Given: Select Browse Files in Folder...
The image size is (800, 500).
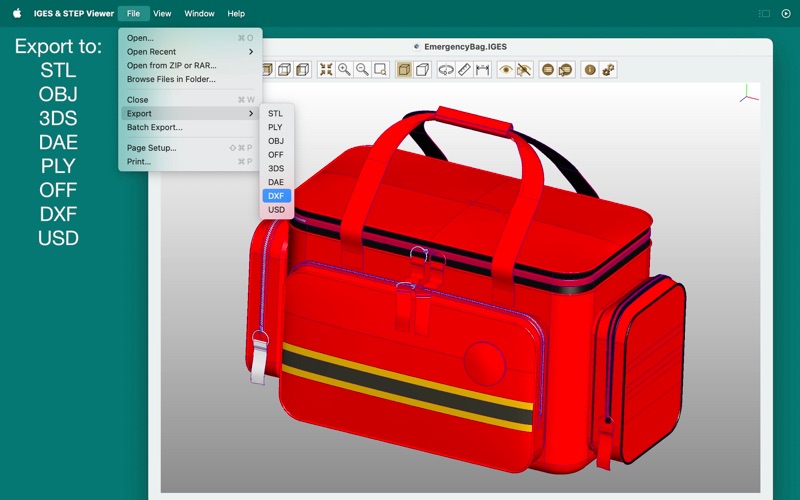Looking at the screenshot, I should pyautogui.click(x=190, y=79).
